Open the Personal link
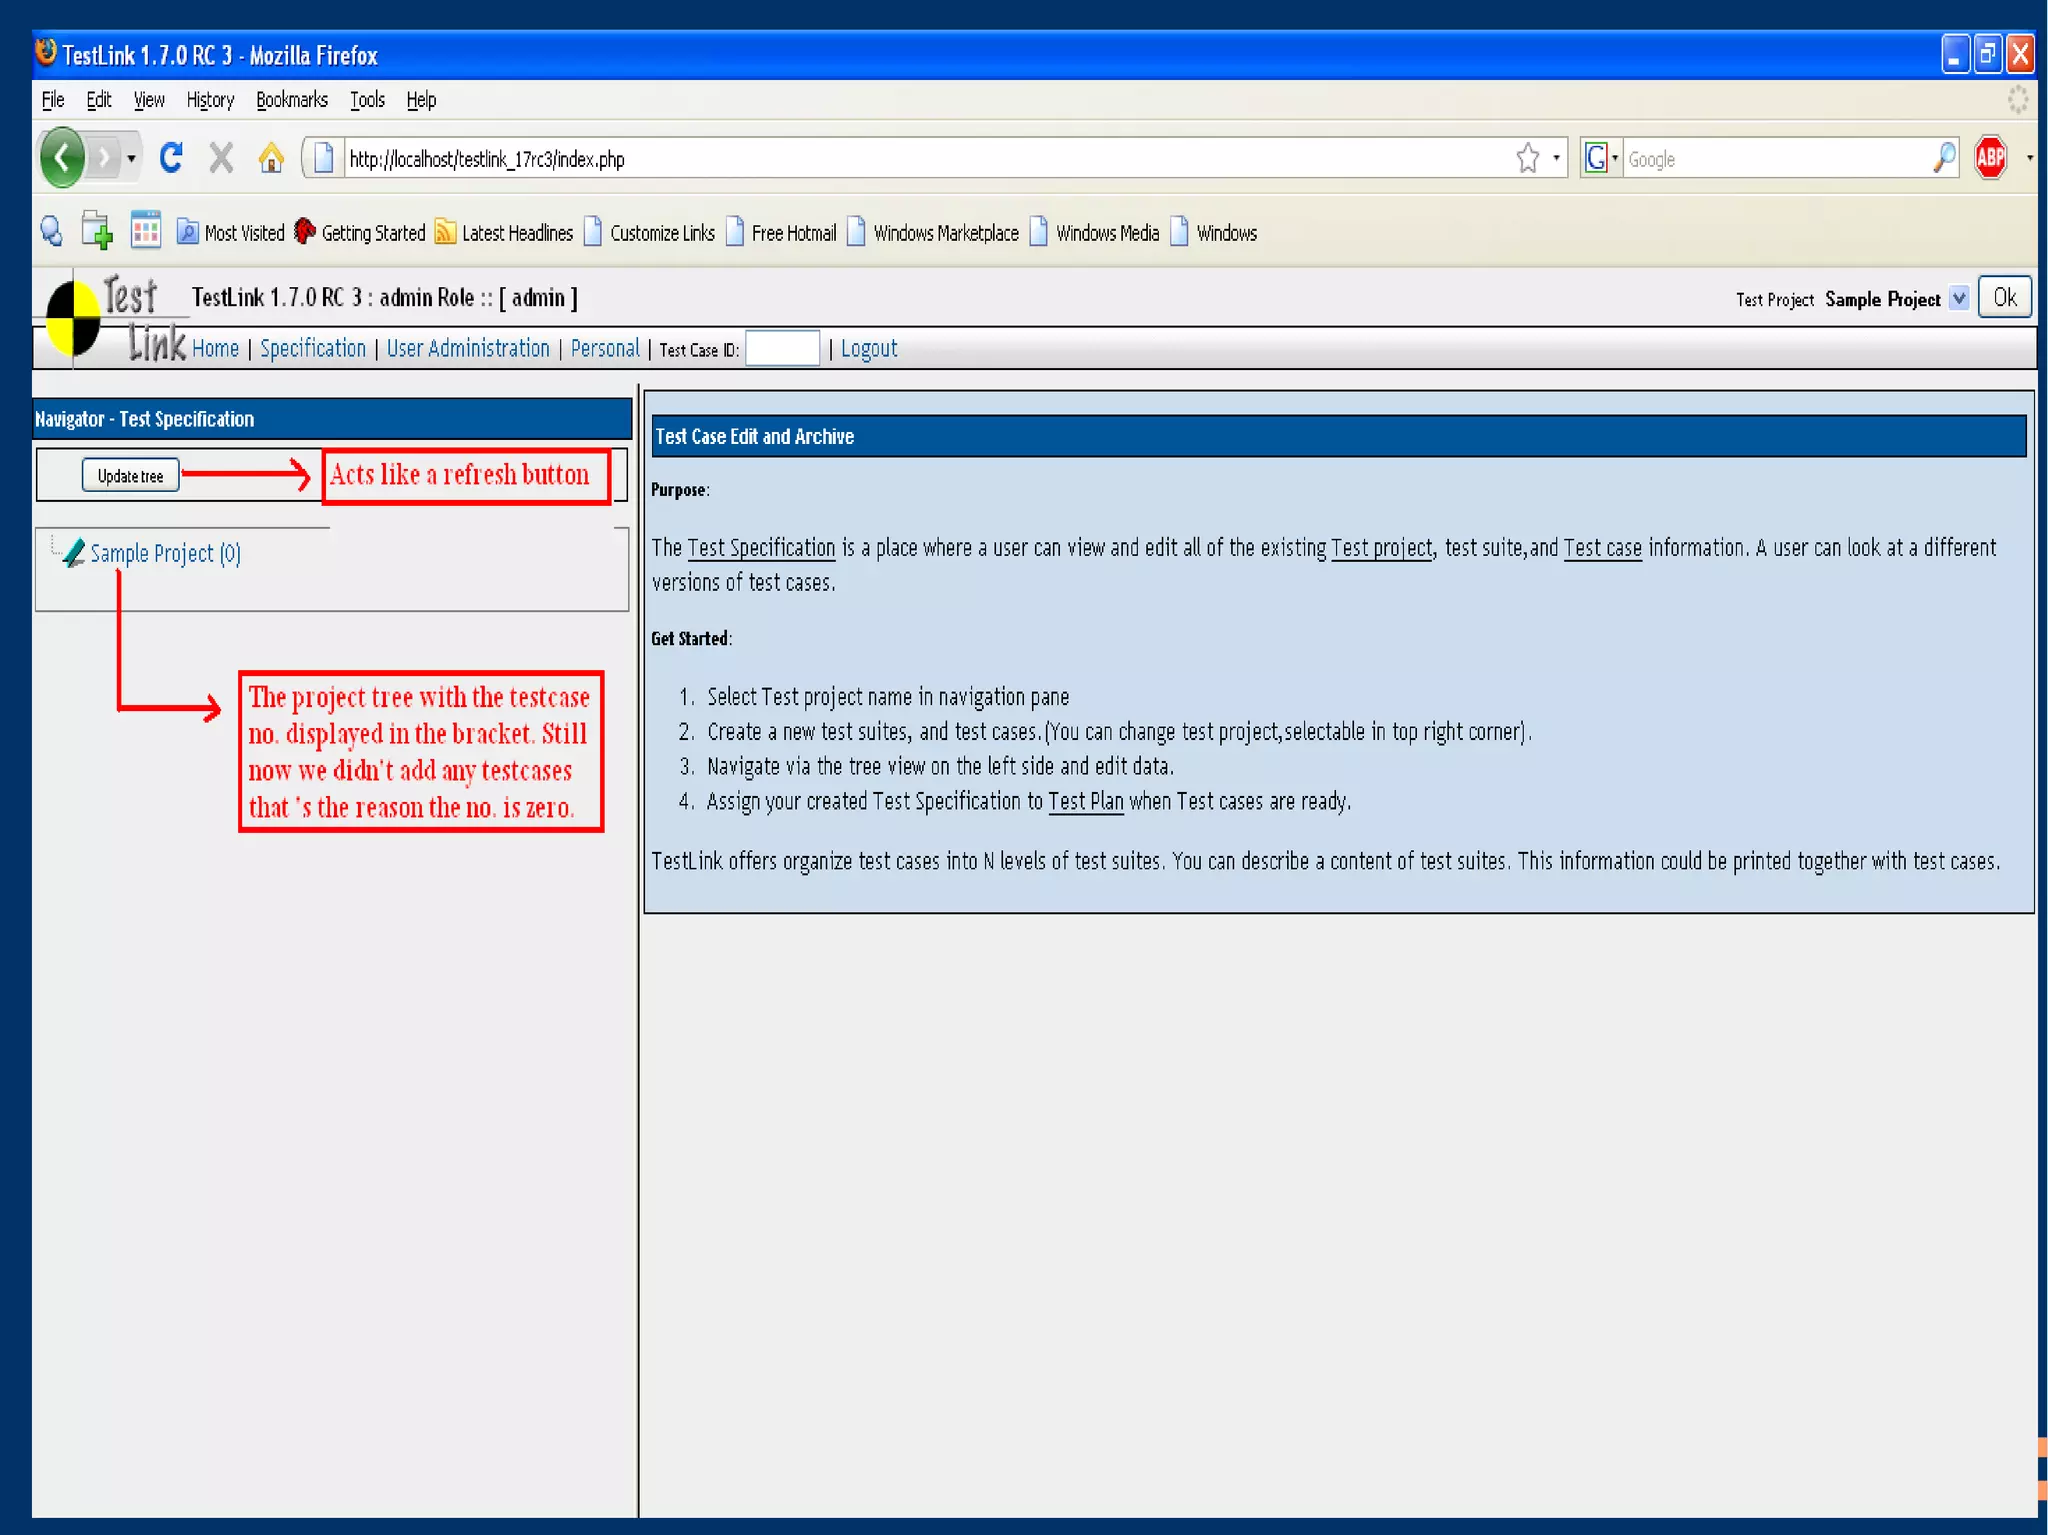The height and width of the screenshot is (1535, 2048). tap(605, 349)
